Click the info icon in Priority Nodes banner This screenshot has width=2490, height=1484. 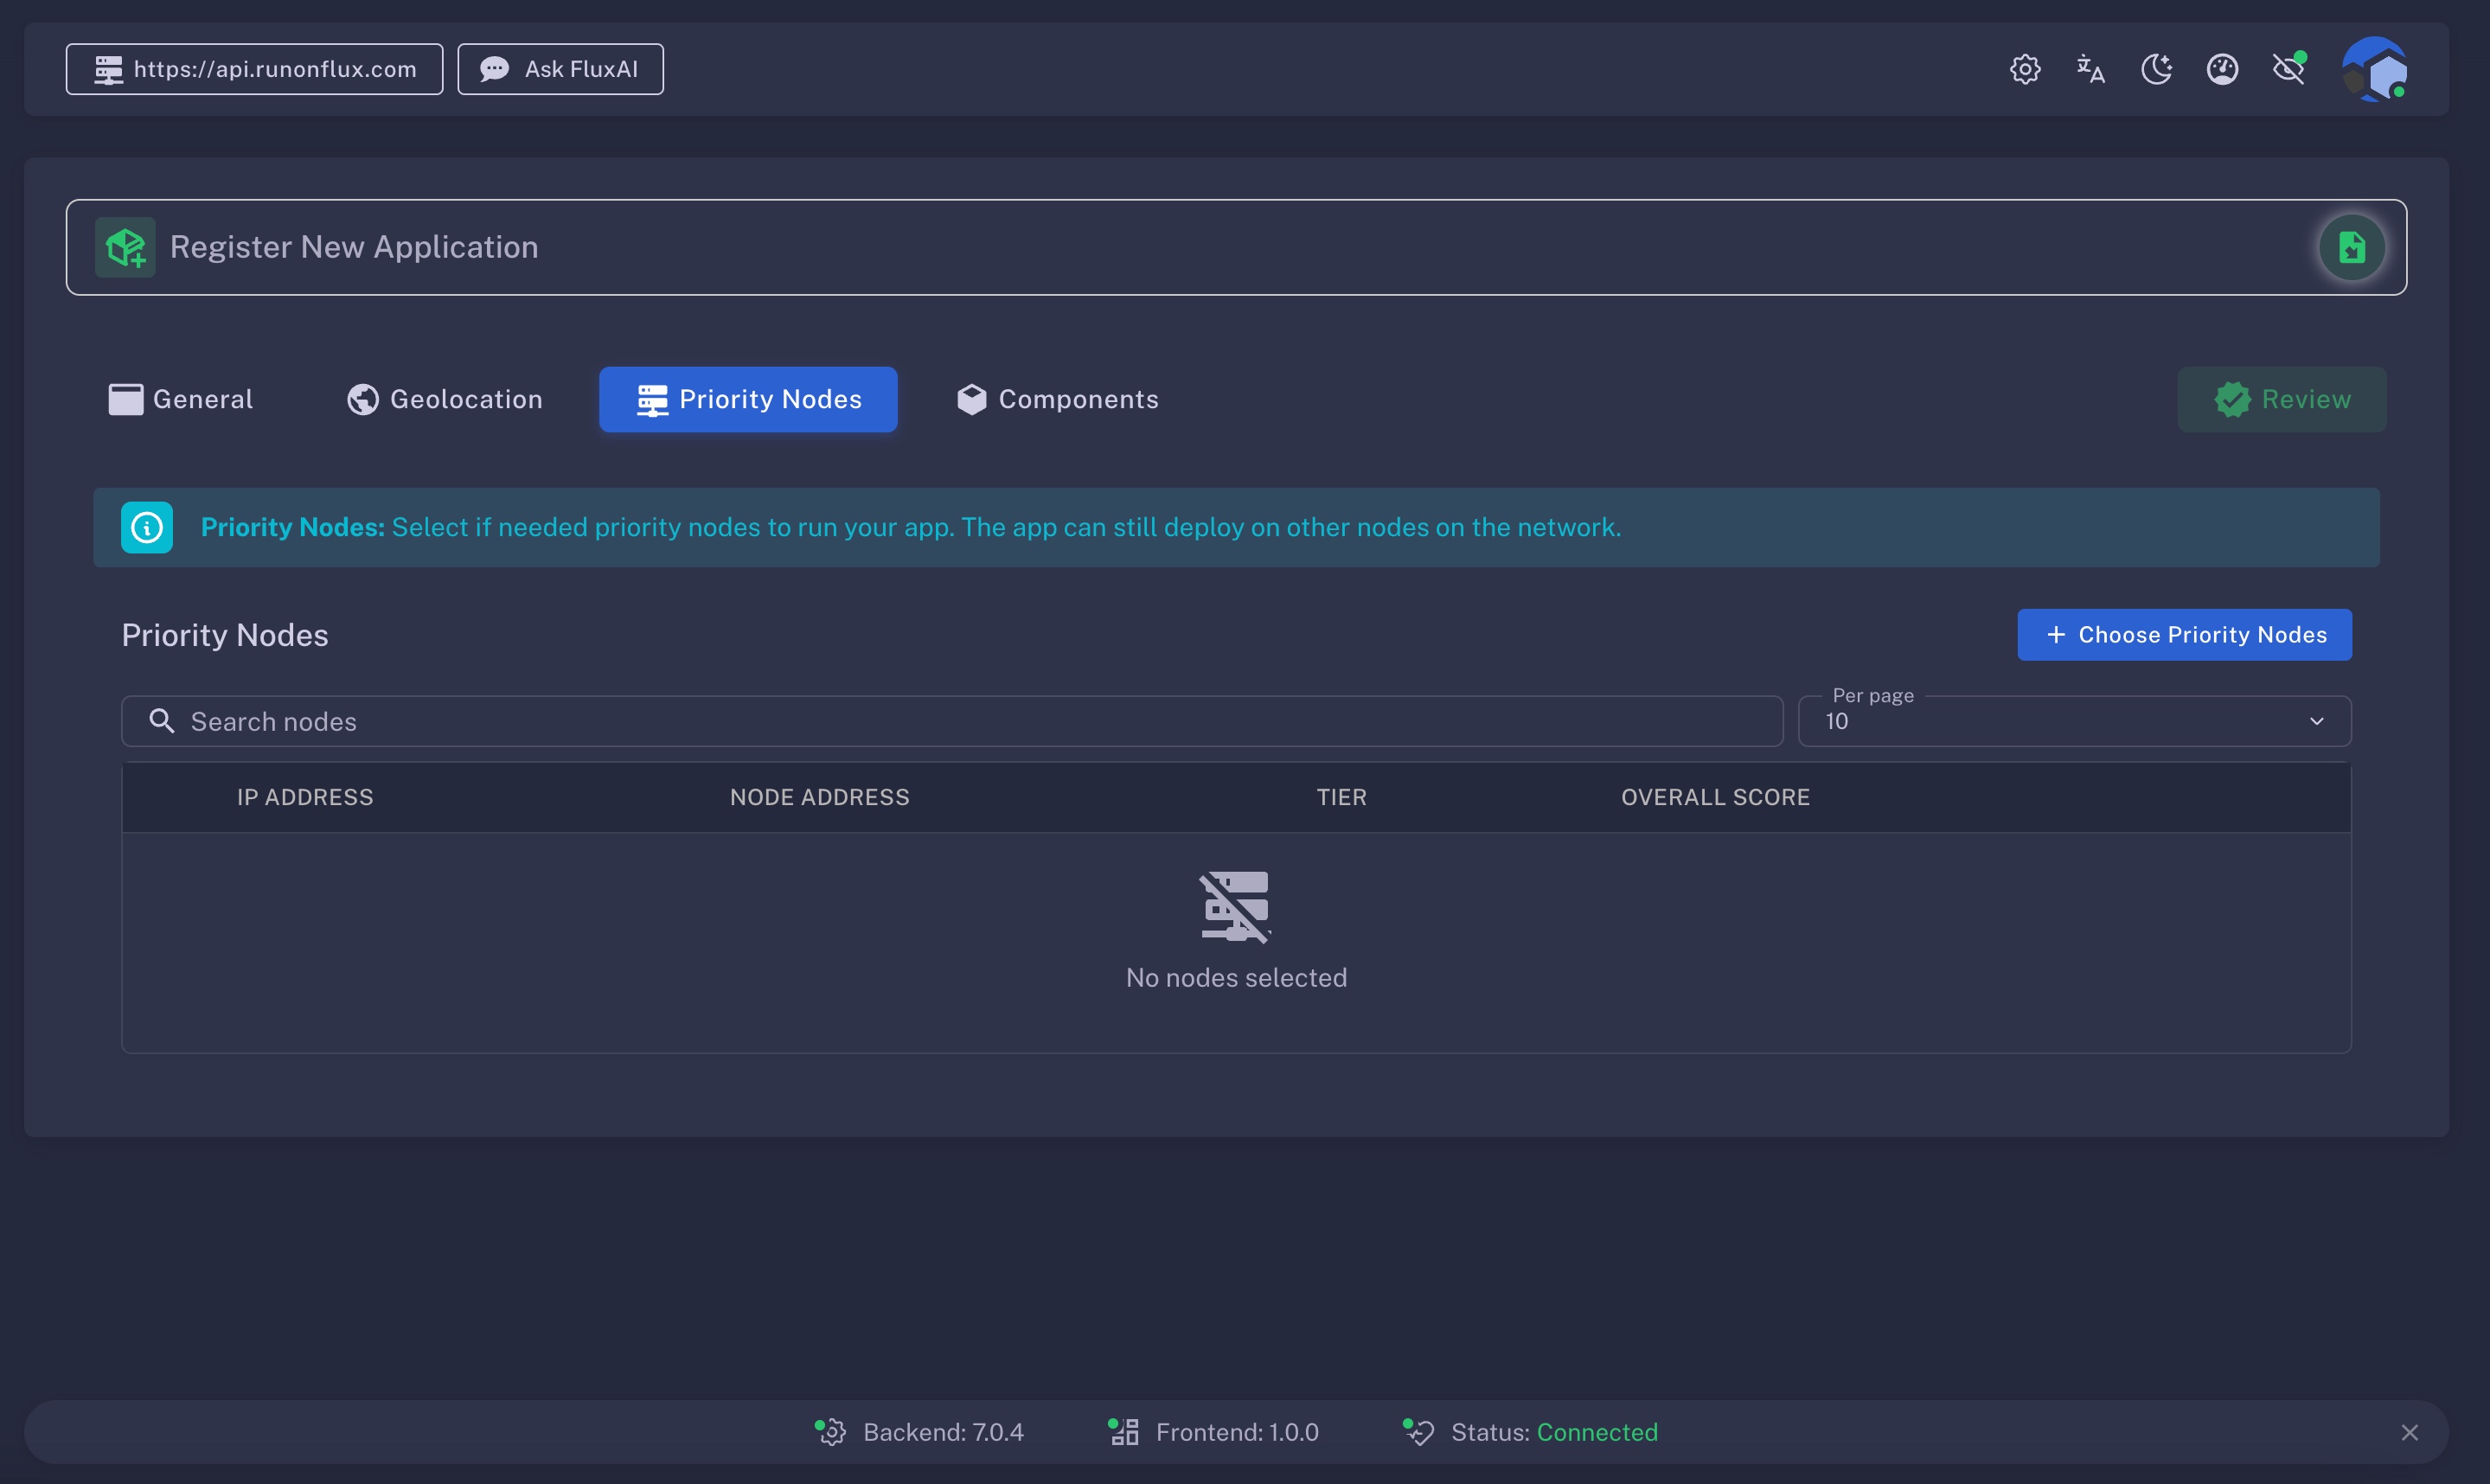click(147, 527)
